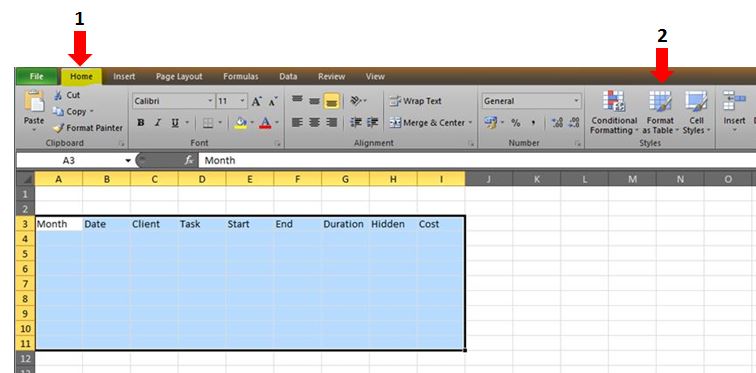Open the Formulas tab

pyautogui.click(x=241, y=77)
